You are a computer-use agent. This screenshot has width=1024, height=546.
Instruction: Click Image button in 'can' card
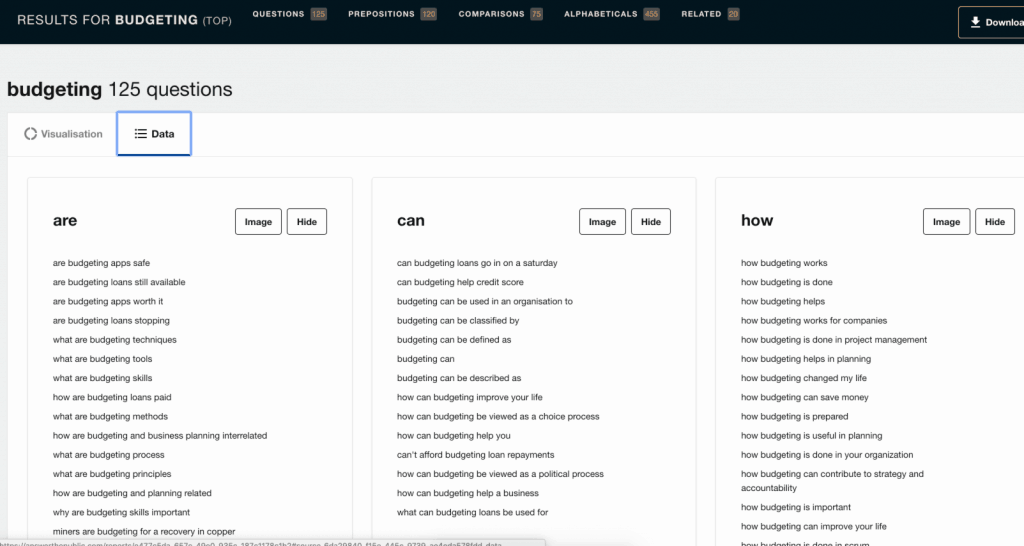[602, 221]
